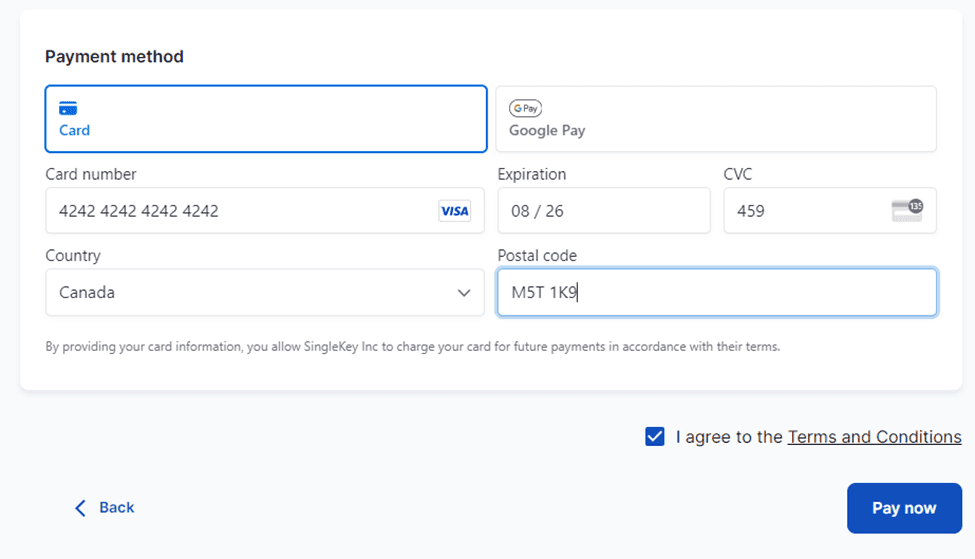975x559 pixels.
Task: Click the SingleKey Inc card disclaimer text
Action: coord(412,347)
